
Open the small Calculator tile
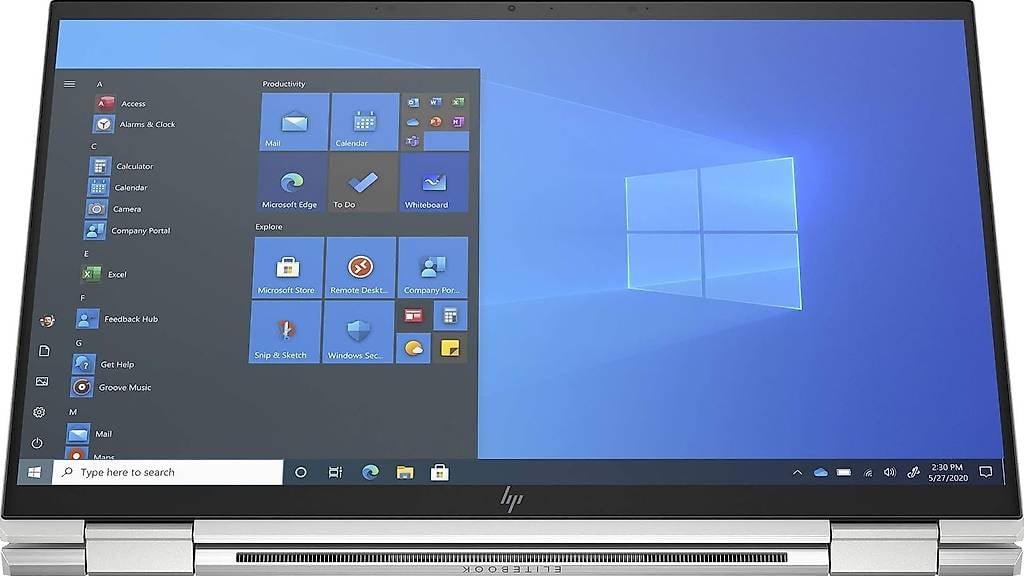(451, 316)
